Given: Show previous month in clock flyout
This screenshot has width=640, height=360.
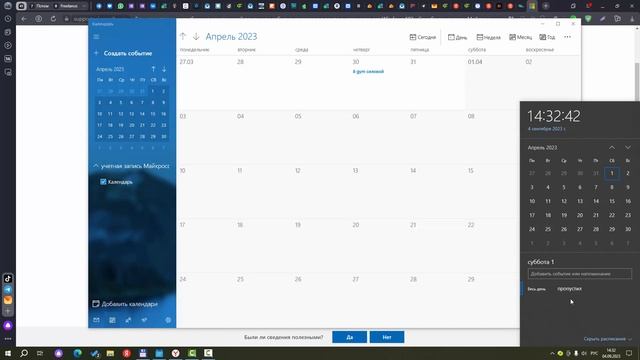Looking at the screenshot, I should click(x=612, y=147).
